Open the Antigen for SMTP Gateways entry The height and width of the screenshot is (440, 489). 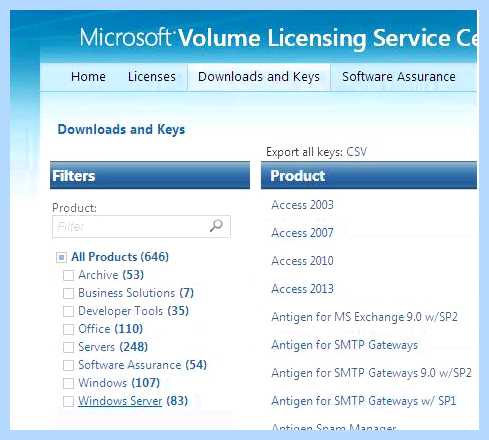344,345
